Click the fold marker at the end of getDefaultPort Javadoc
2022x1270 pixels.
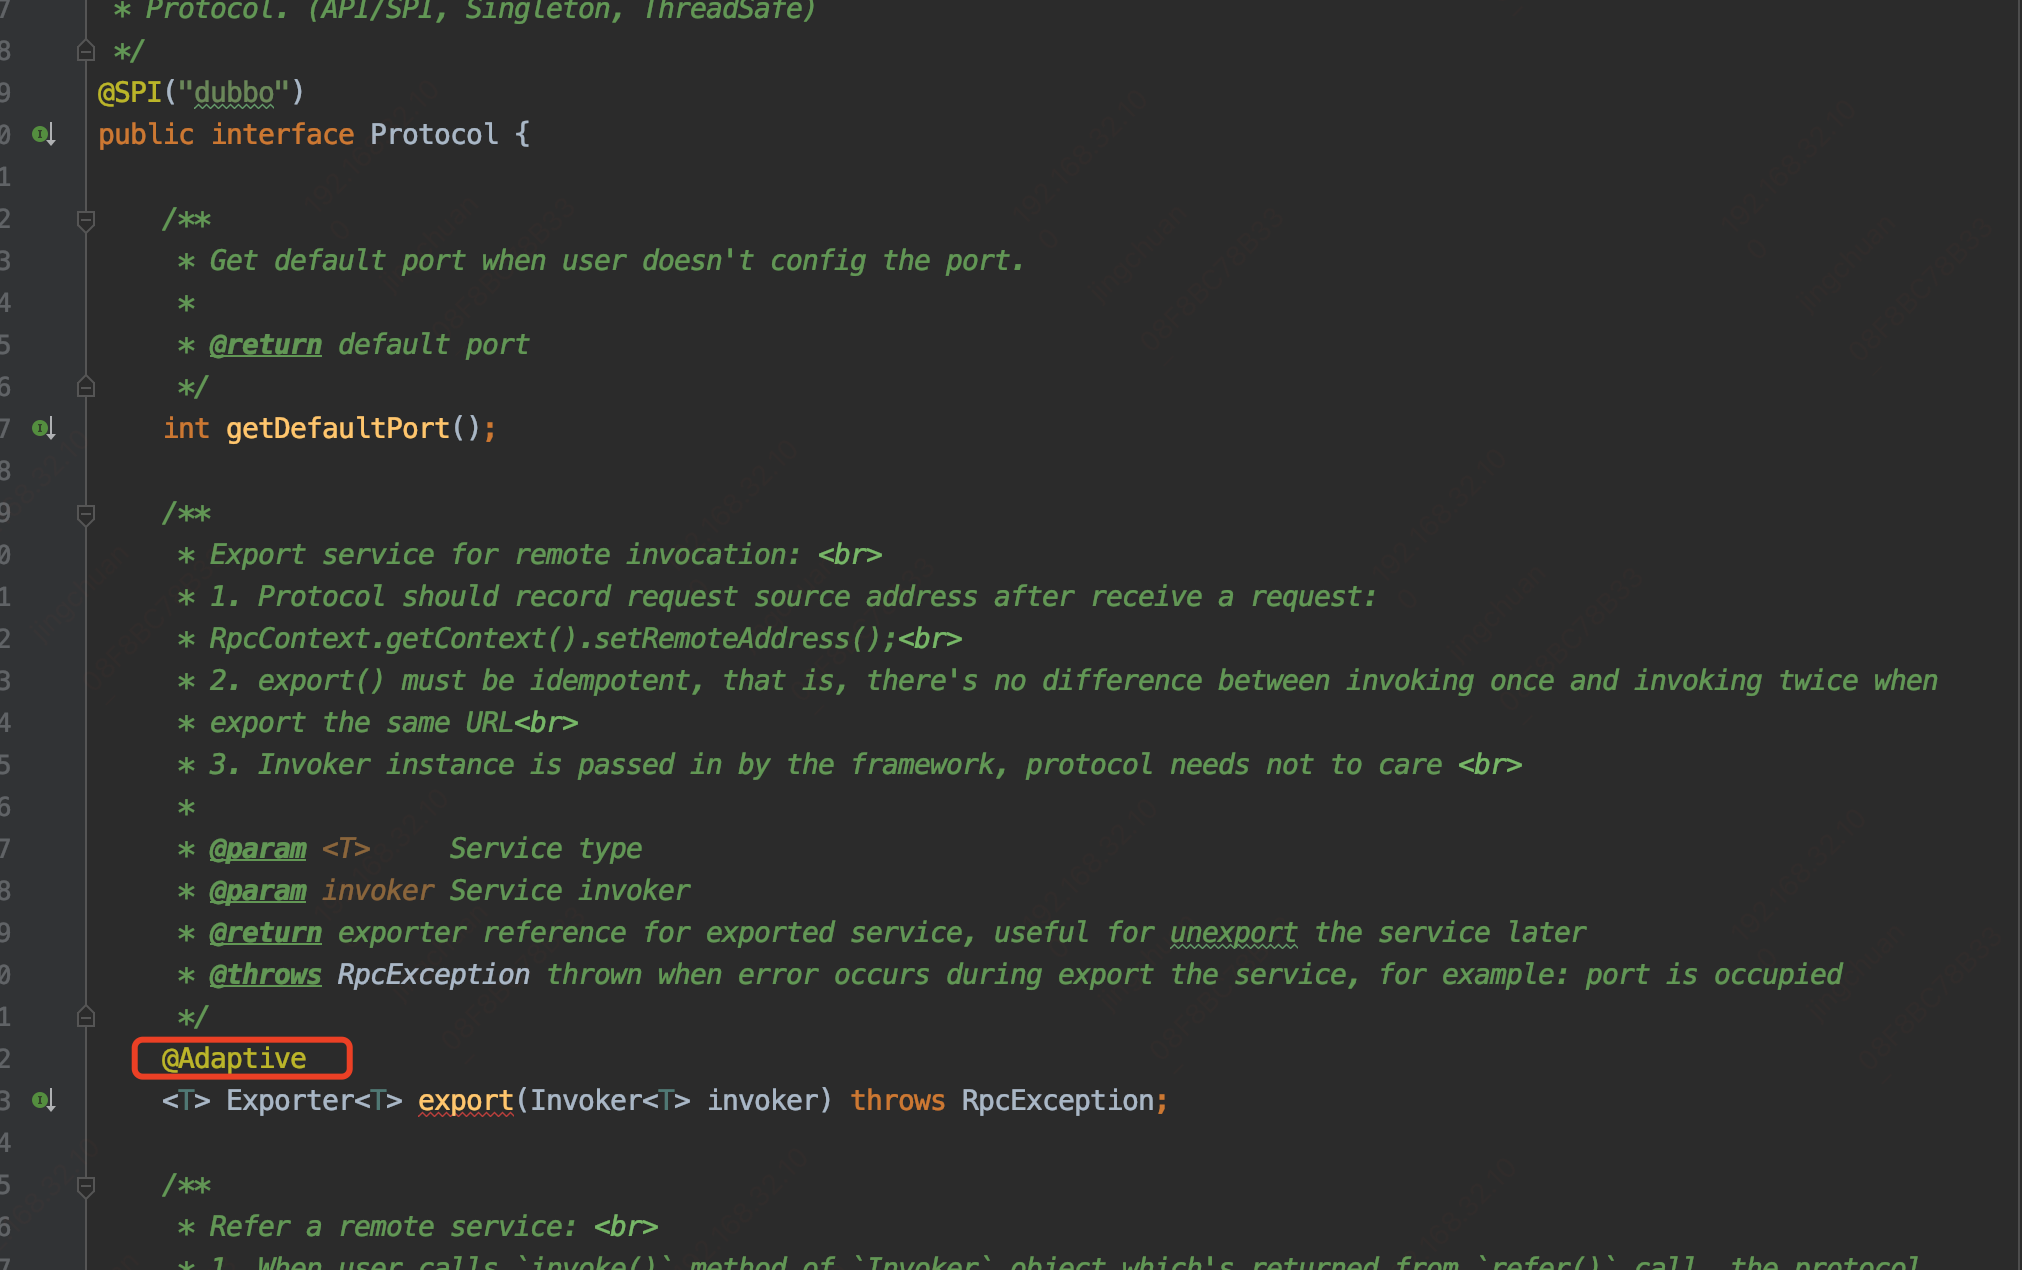(86, 387)
